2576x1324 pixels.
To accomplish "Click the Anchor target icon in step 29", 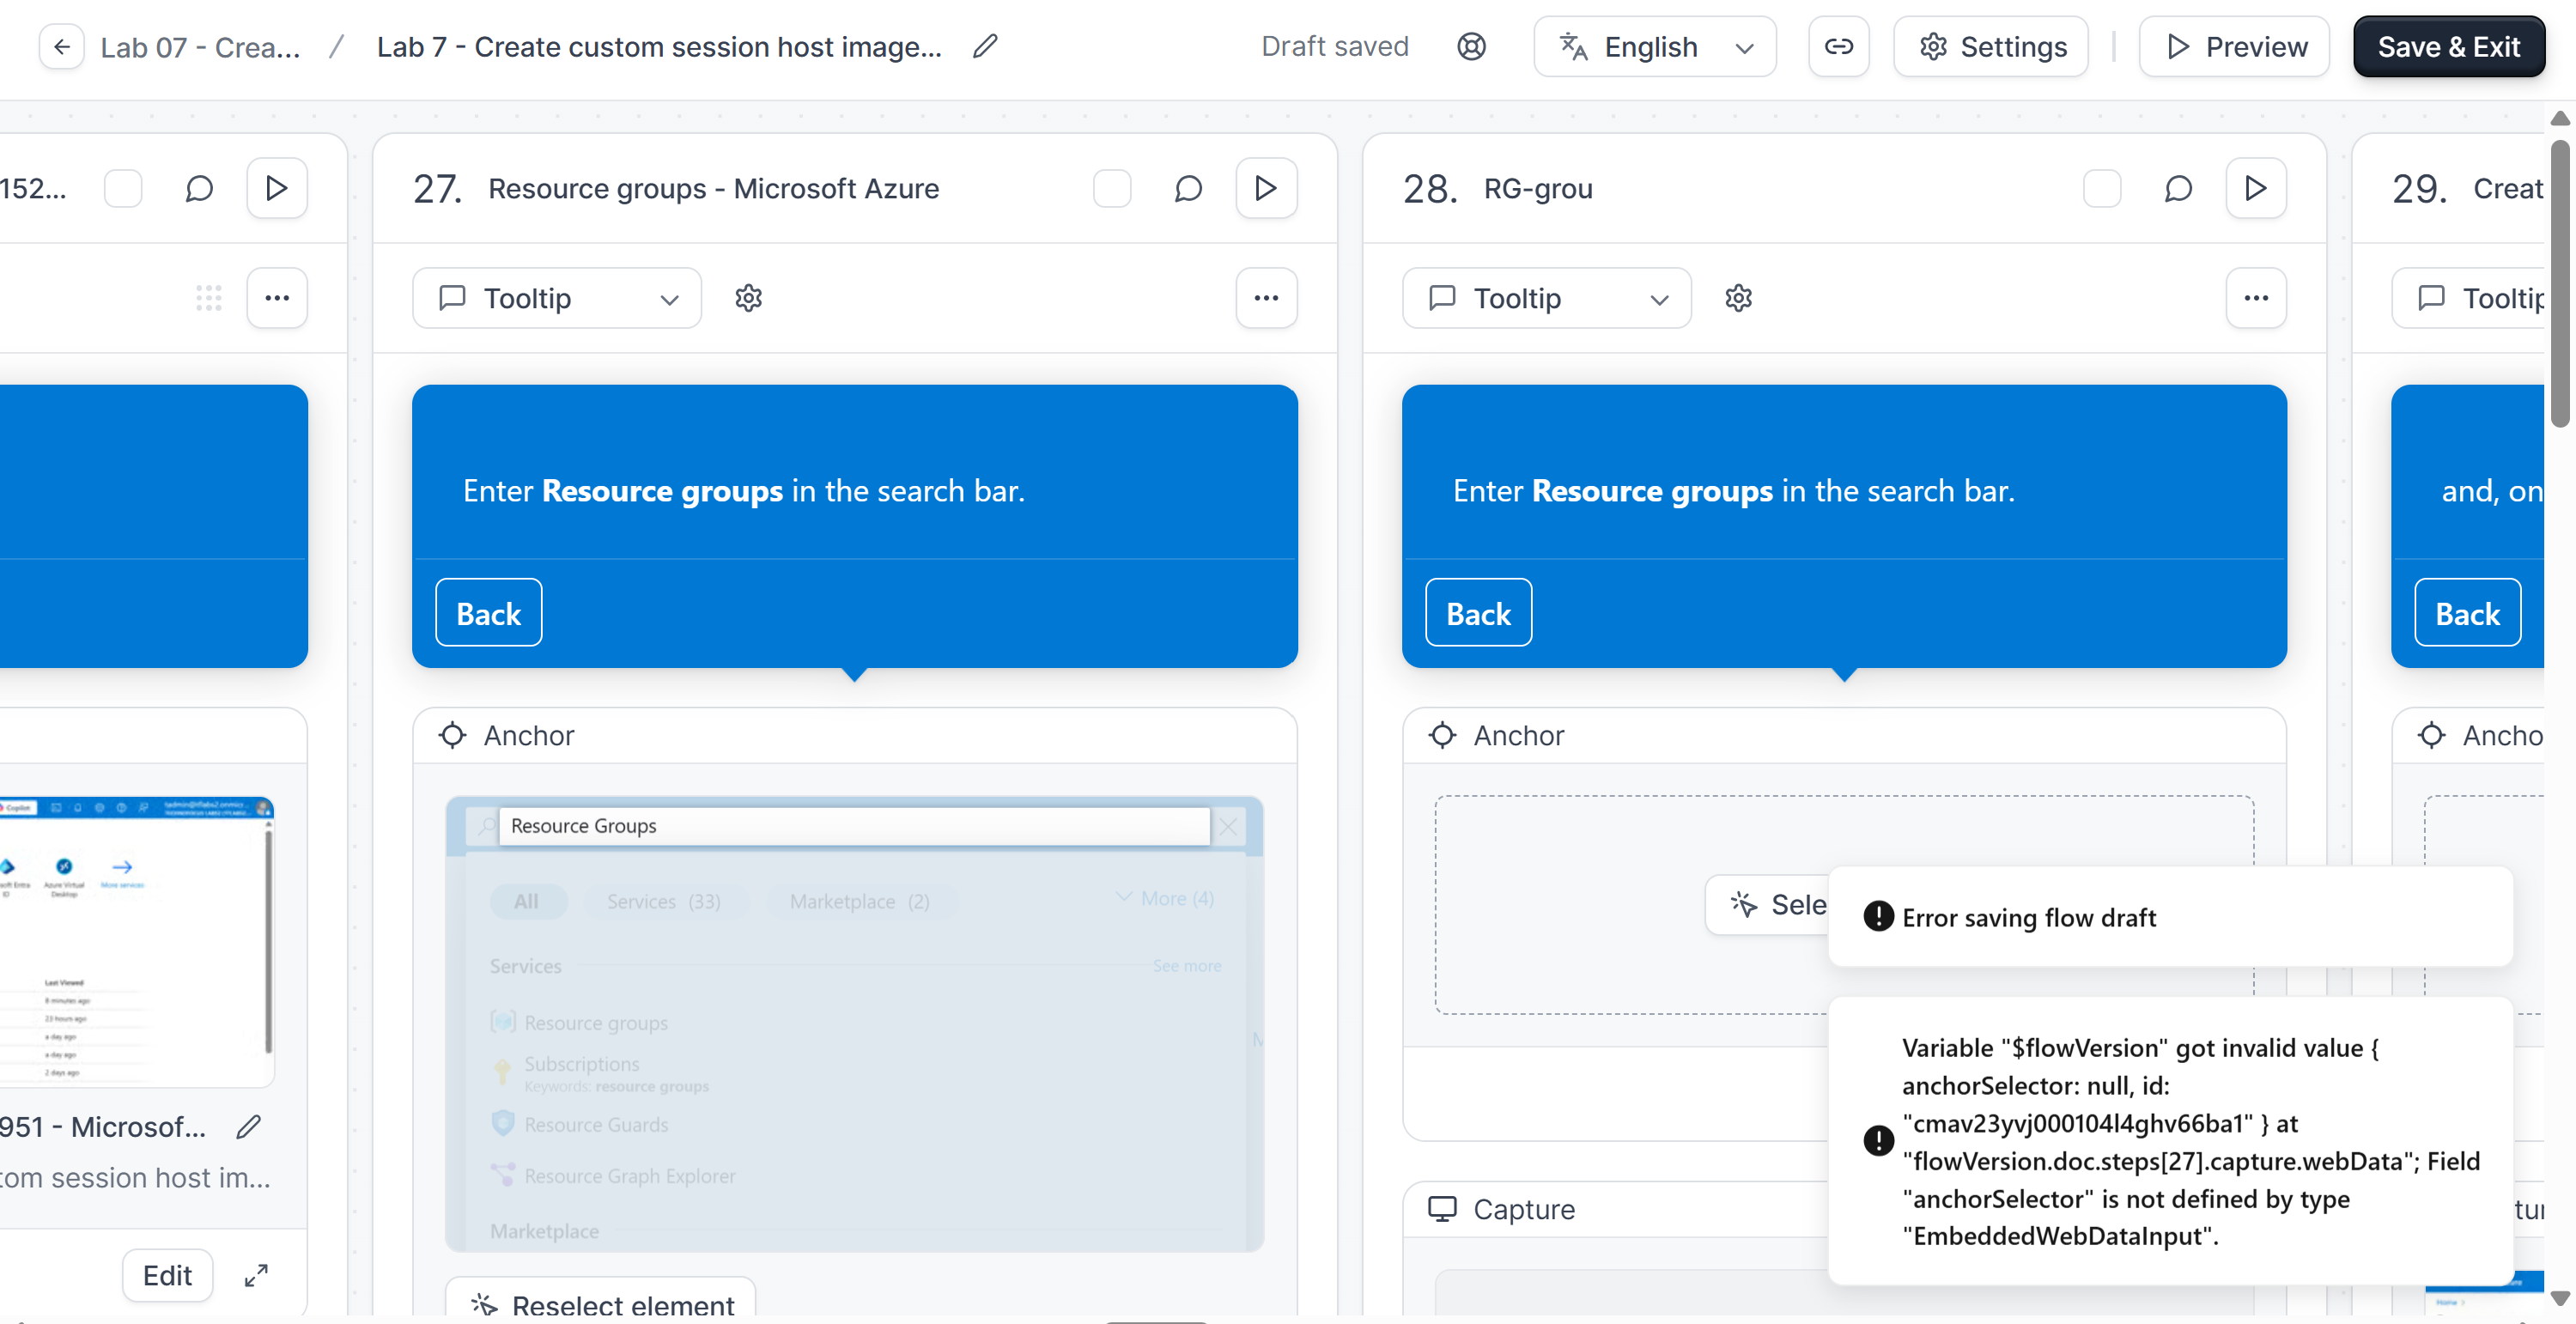I will click(x=2432, y=735).
